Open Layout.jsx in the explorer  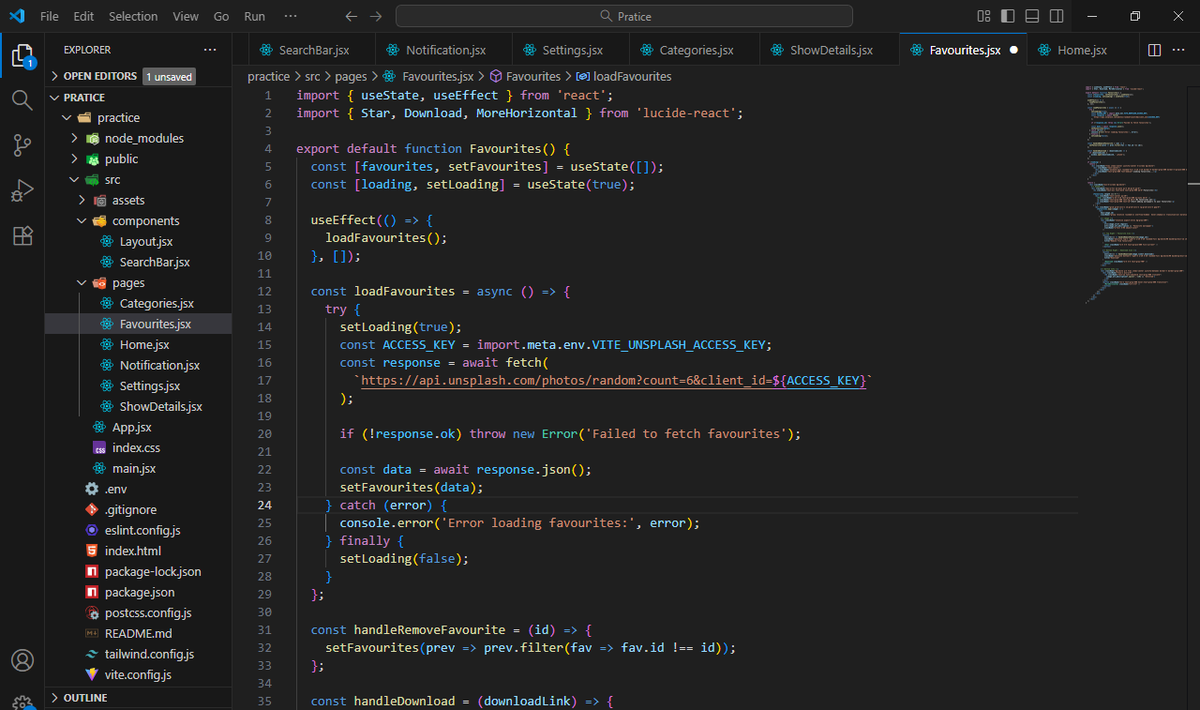(146, 242)
